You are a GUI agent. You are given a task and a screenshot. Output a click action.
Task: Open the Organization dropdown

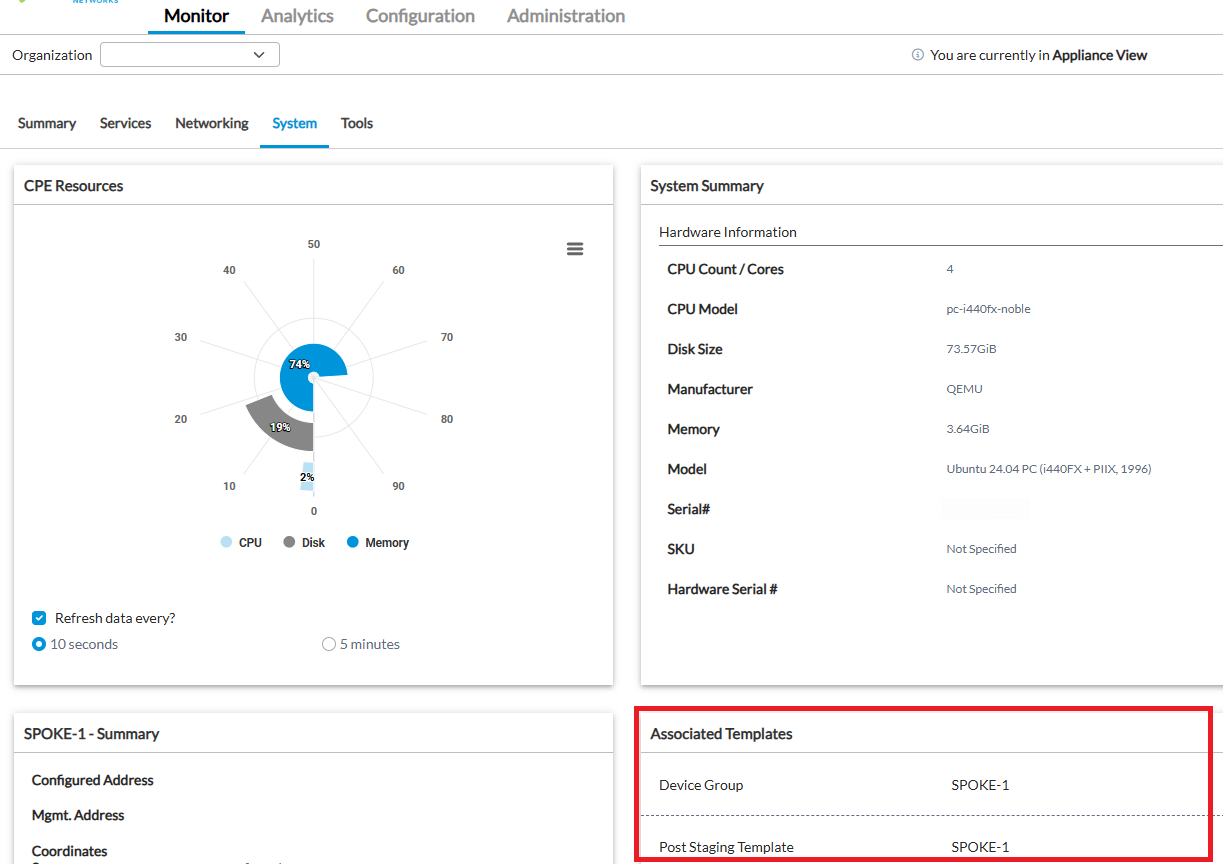(x=190, y=55)
